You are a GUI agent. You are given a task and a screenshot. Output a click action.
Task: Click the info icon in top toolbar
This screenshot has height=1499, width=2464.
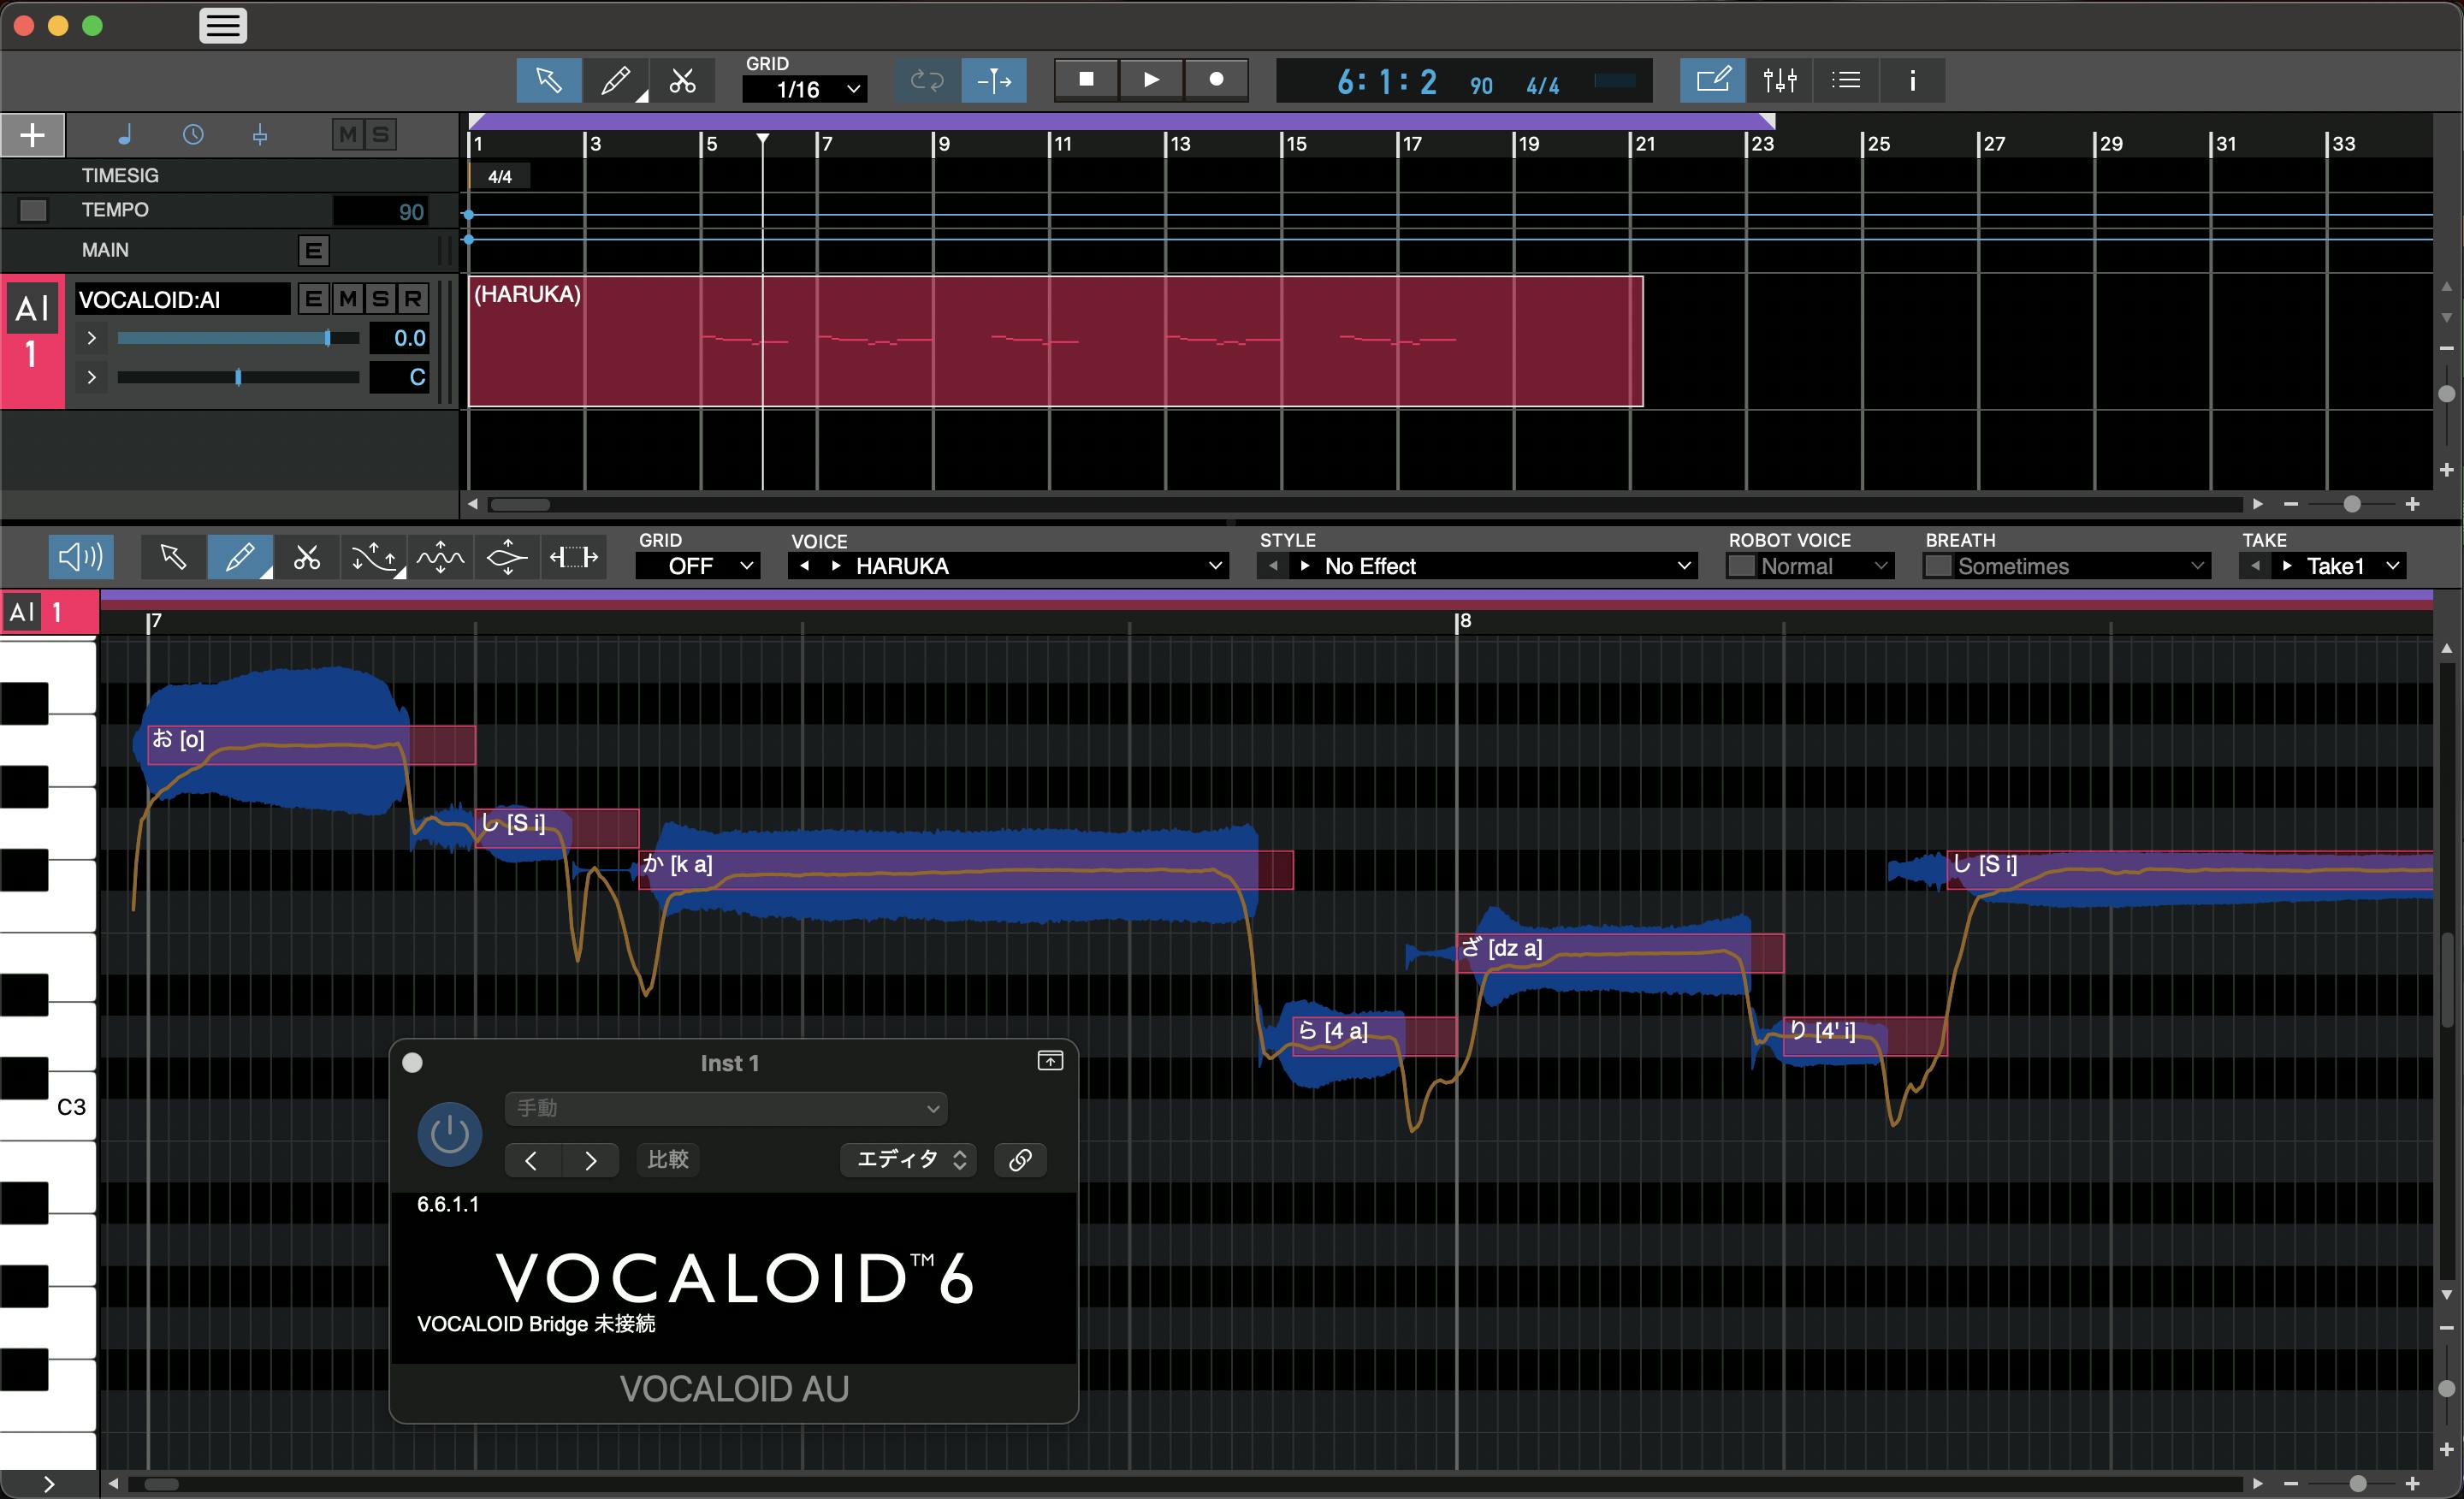[x=1911, y=80]
